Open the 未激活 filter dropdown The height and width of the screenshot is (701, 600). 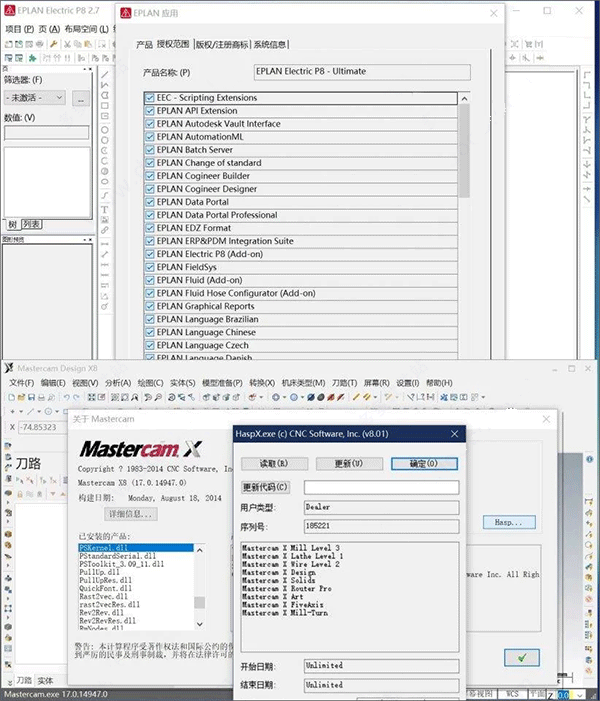pyautogui.click(x=35, y=97)
